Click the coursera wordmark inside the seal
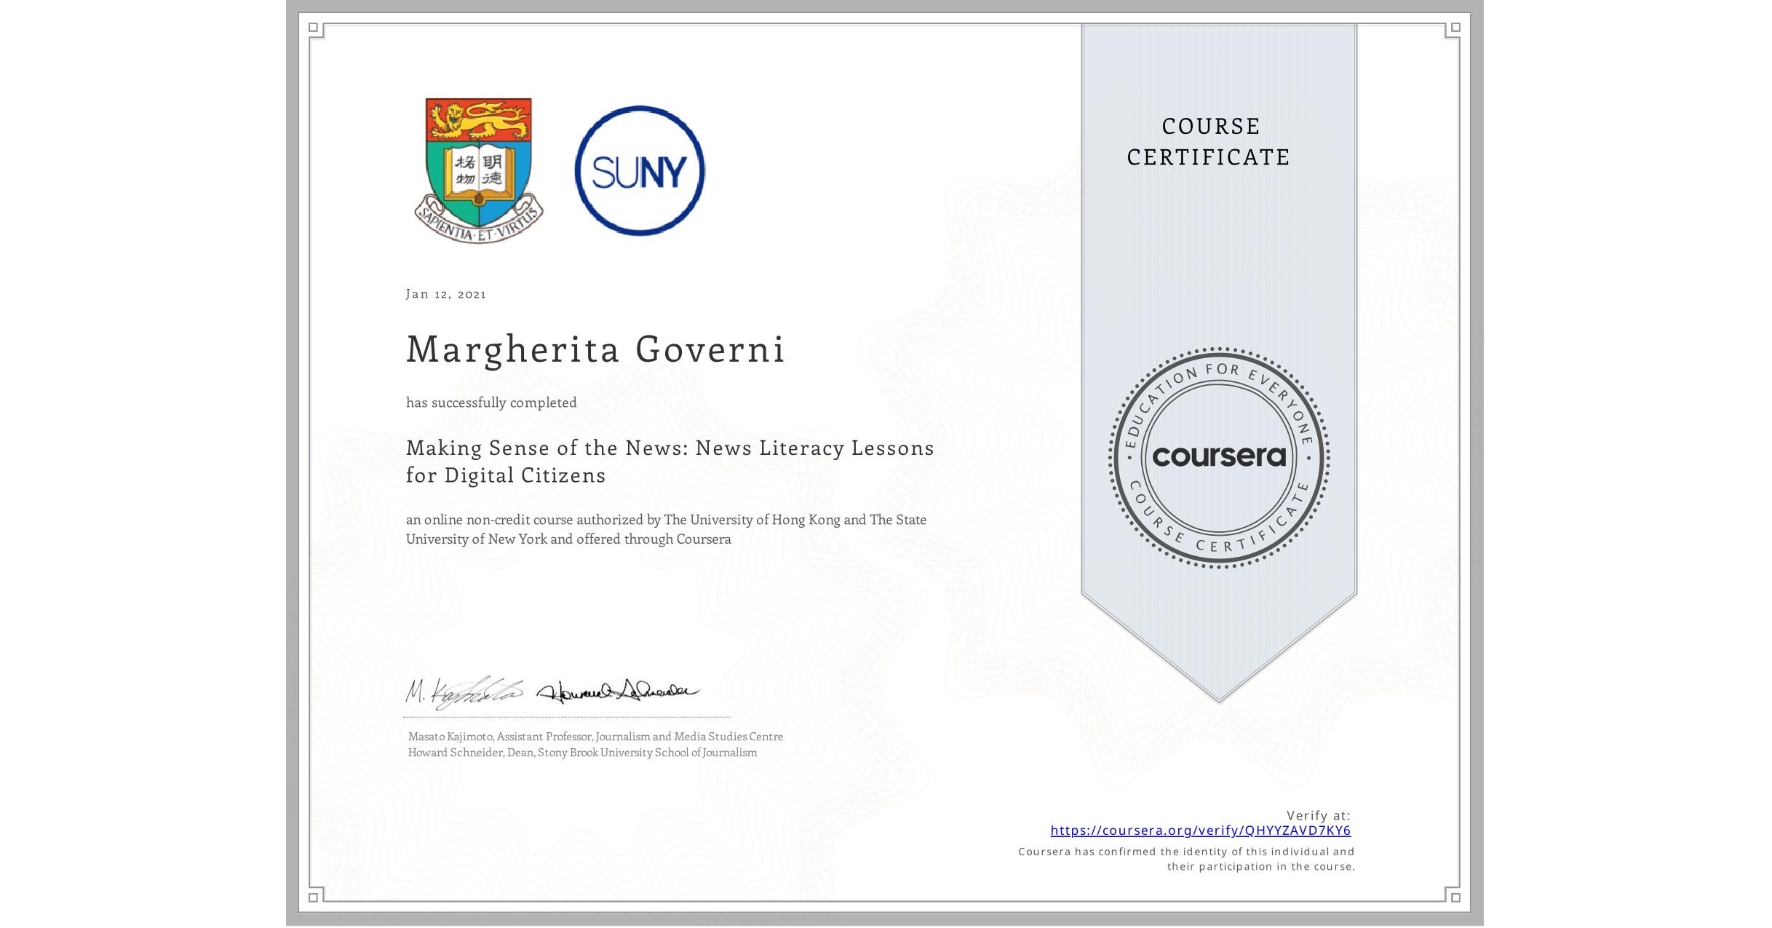Image resolution: width=1772 pixels, height=928 pixels. click(x=1218, y=456)
